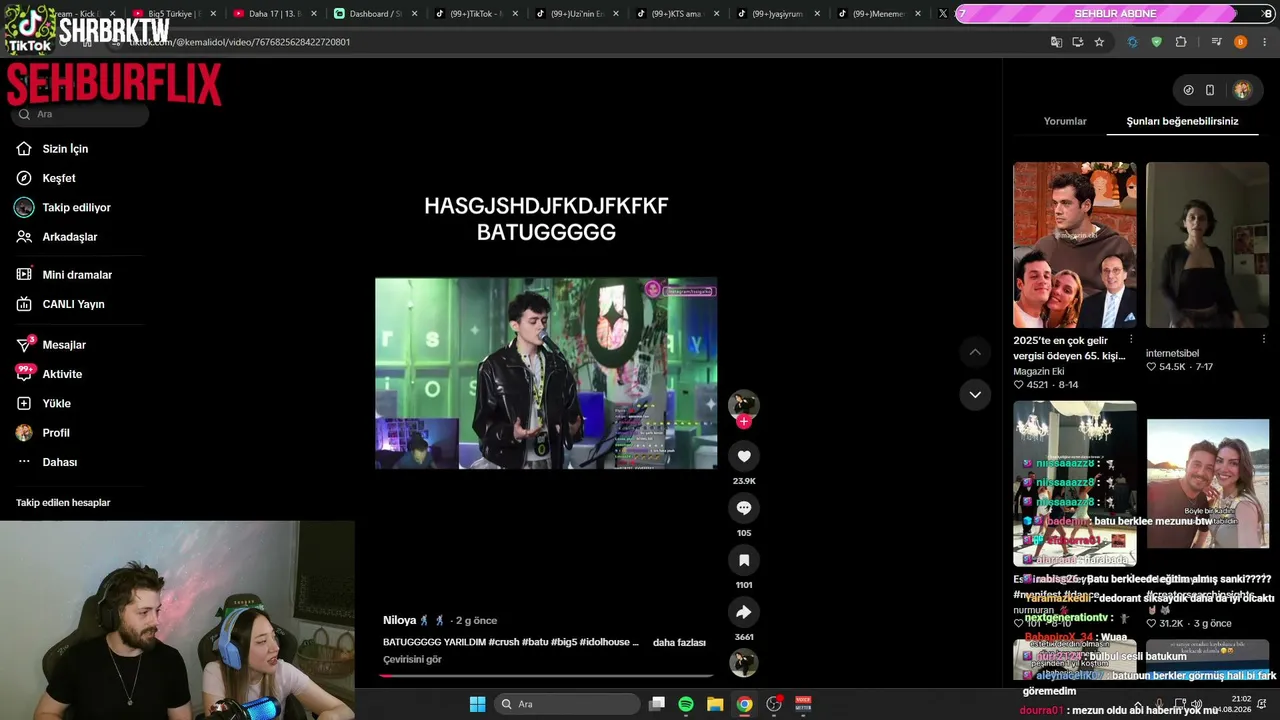Click the Takip edilen hesaplar heading
The height and width of the screenshot is (720, 1280).
[63, 503]
